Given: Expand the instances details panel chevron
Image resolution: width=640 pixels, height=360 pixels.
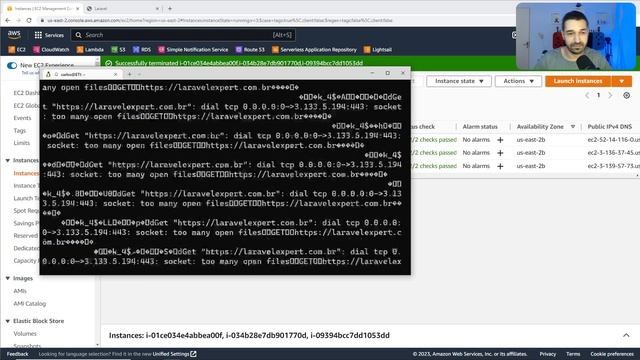Looking at the screenshot, I should 626,336.
